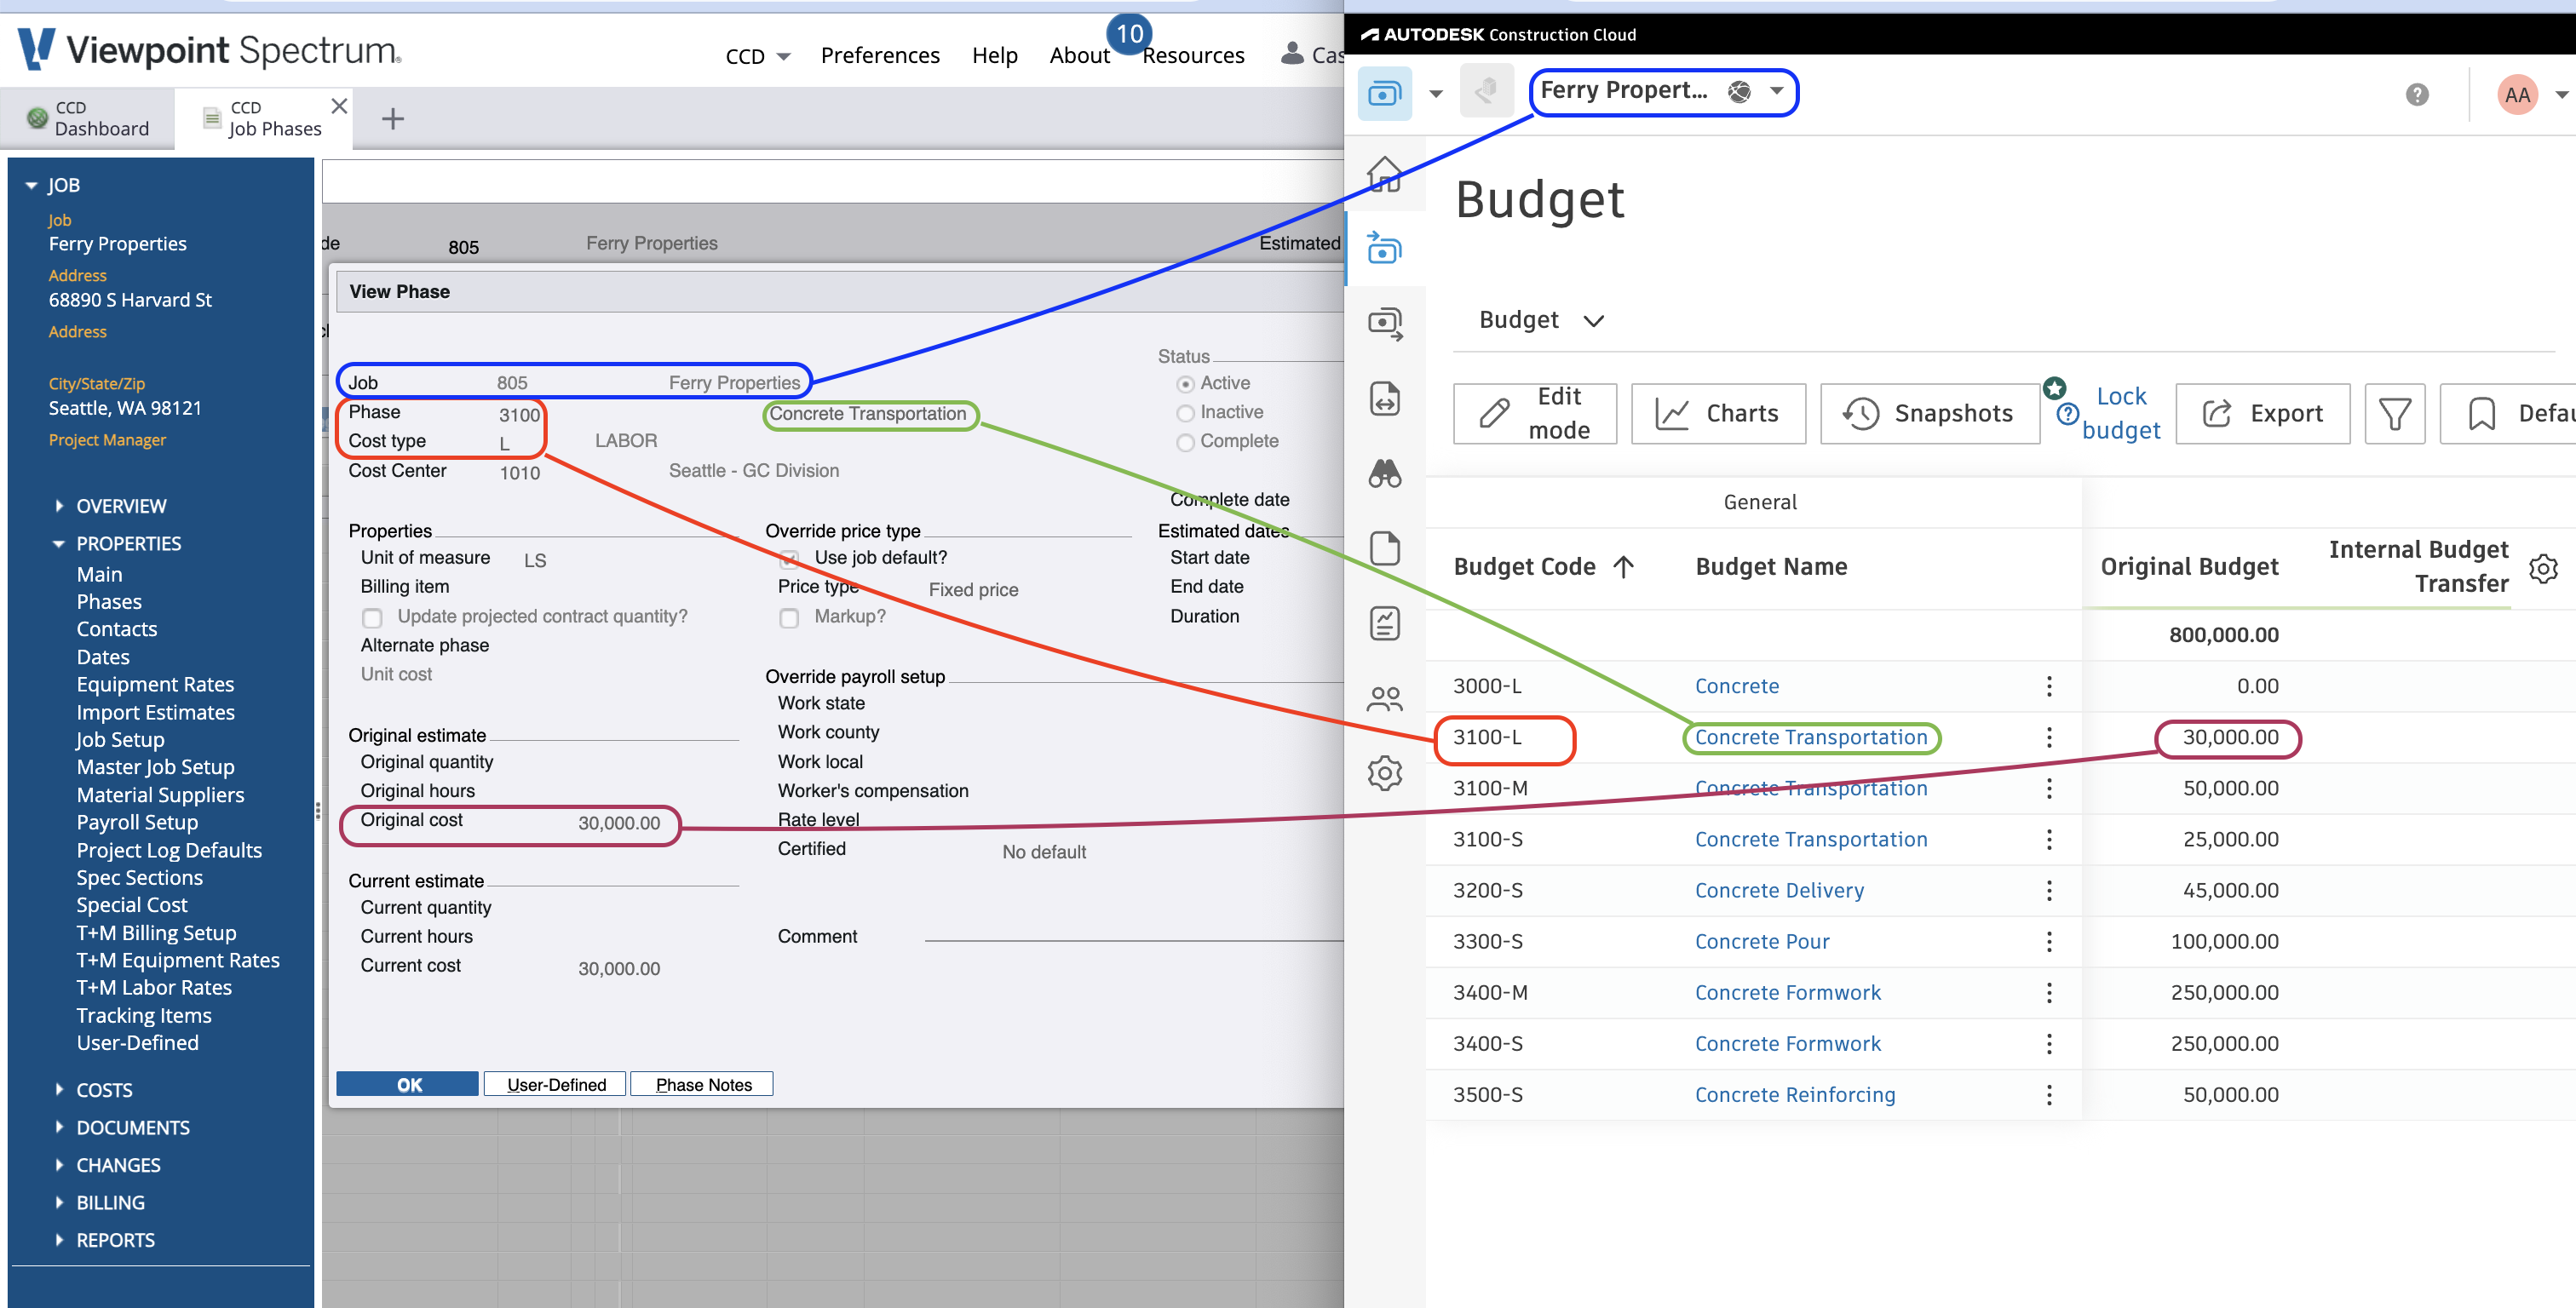Click the greyed project thumbnail icon
The image size is (2576, 1308).
click(x=1486, y=91)
